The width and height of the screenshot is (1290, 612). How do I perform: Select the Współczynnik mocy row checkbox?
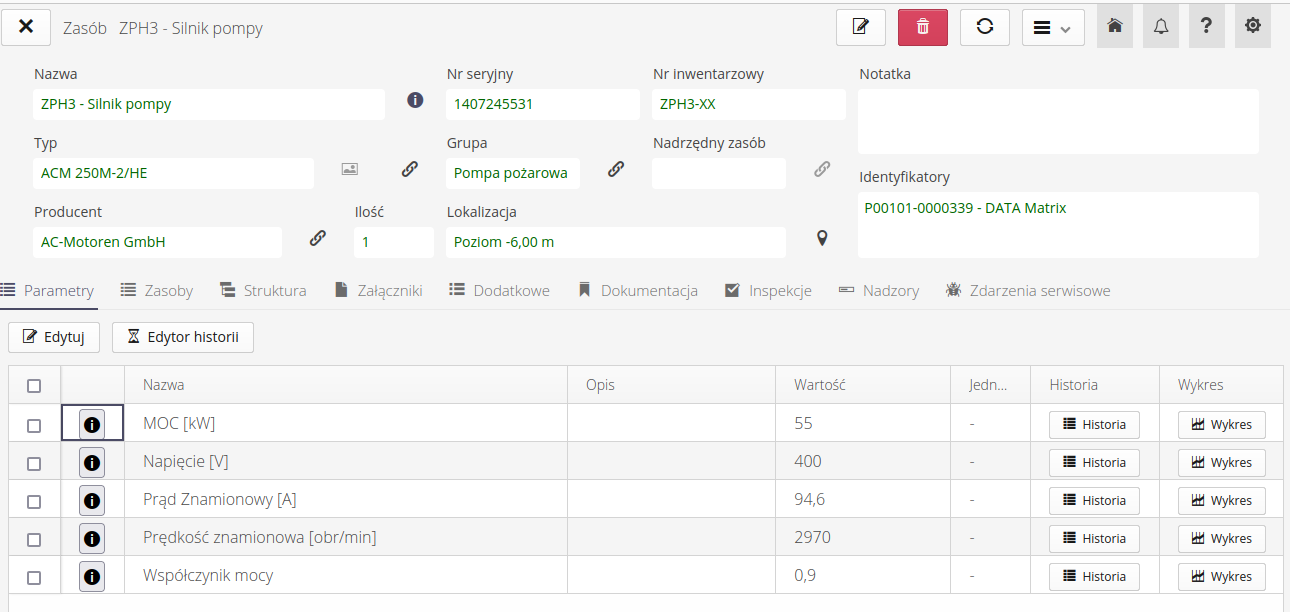[x=34, y=578]
